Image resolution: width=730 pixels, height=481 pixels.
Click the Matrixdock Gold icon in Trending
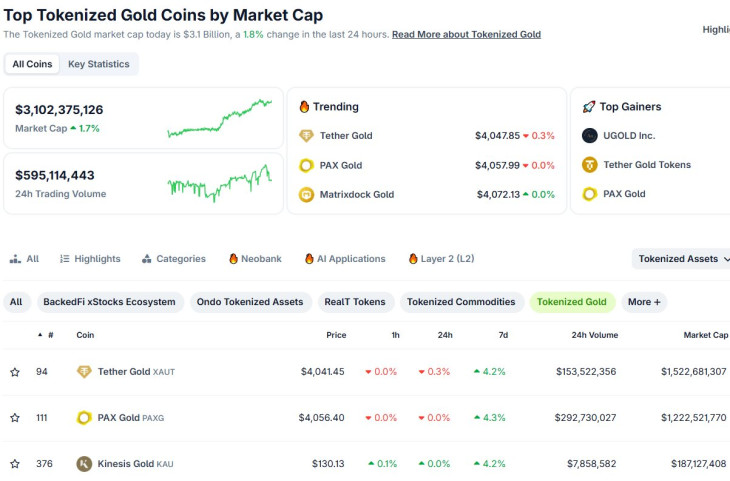click(307, 195)
